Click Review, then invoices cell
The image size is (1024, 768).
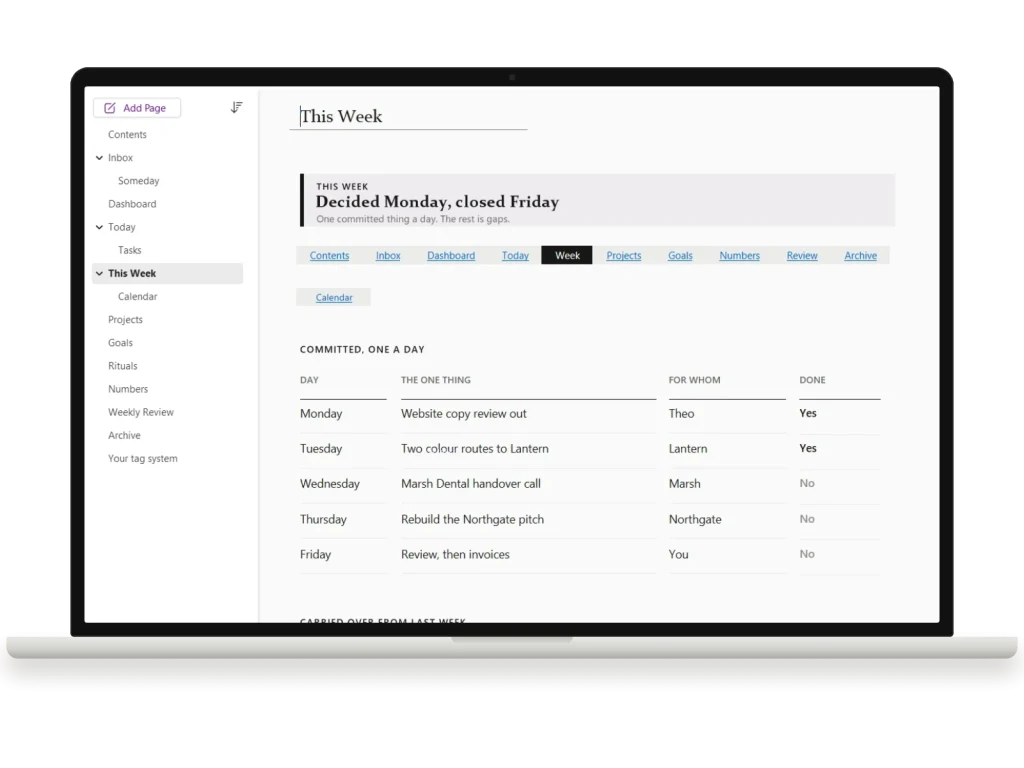point(455,554)
